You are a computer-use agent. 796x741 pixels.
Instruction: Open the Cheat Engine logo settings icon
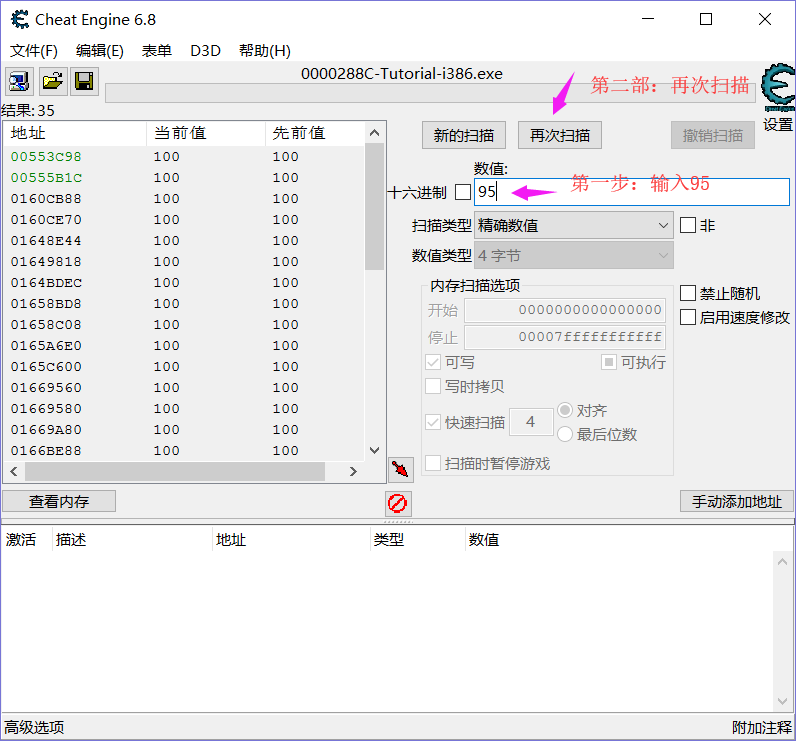[x=778, y=87]
